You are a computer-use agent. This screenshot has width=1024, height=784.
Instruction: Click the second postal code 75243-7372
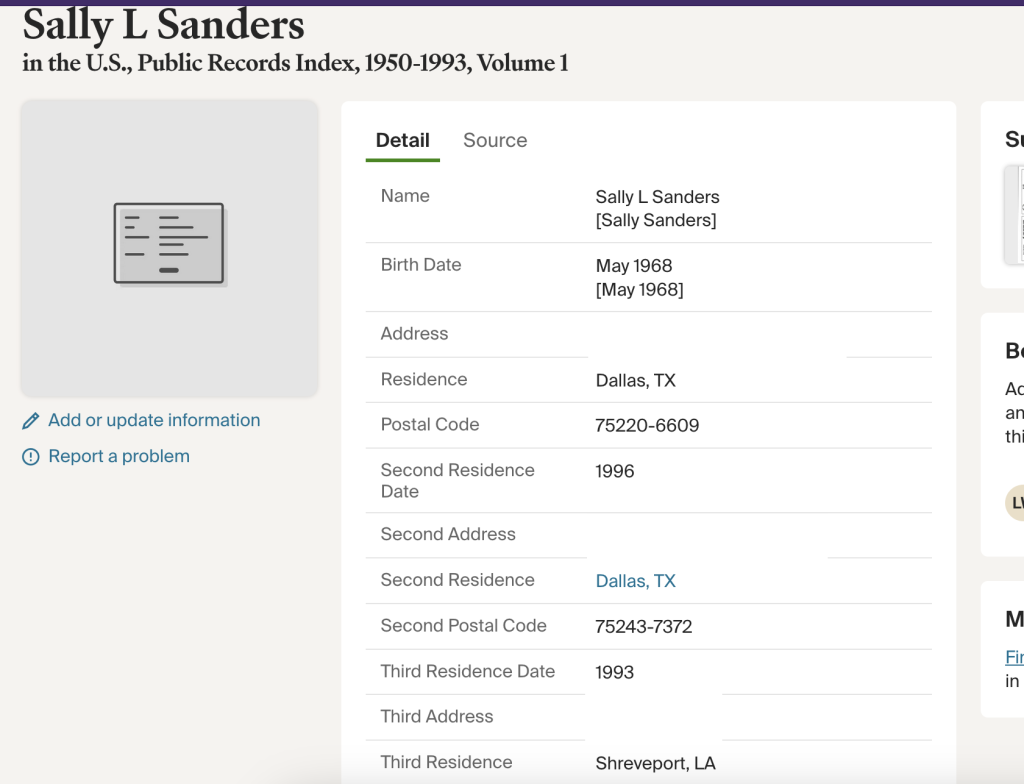pyautogui.click(x=644, y=627)
